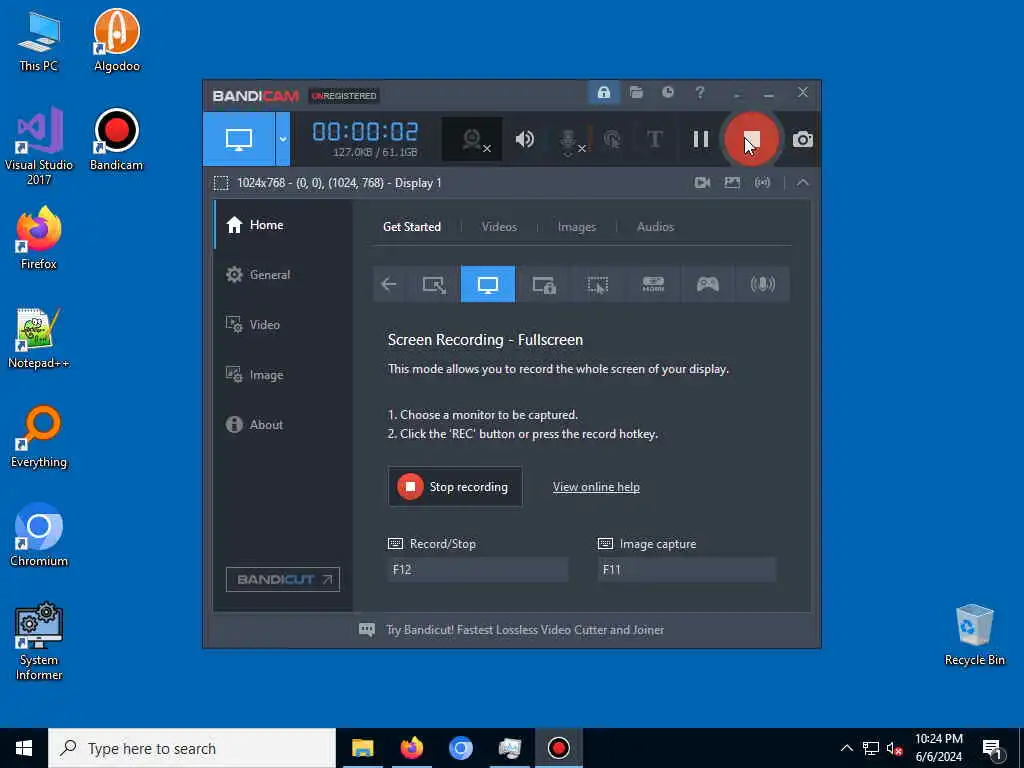This screenshot has width=1024, height=768.
Task: Open the View online help link
Action: tap(596, 487)
